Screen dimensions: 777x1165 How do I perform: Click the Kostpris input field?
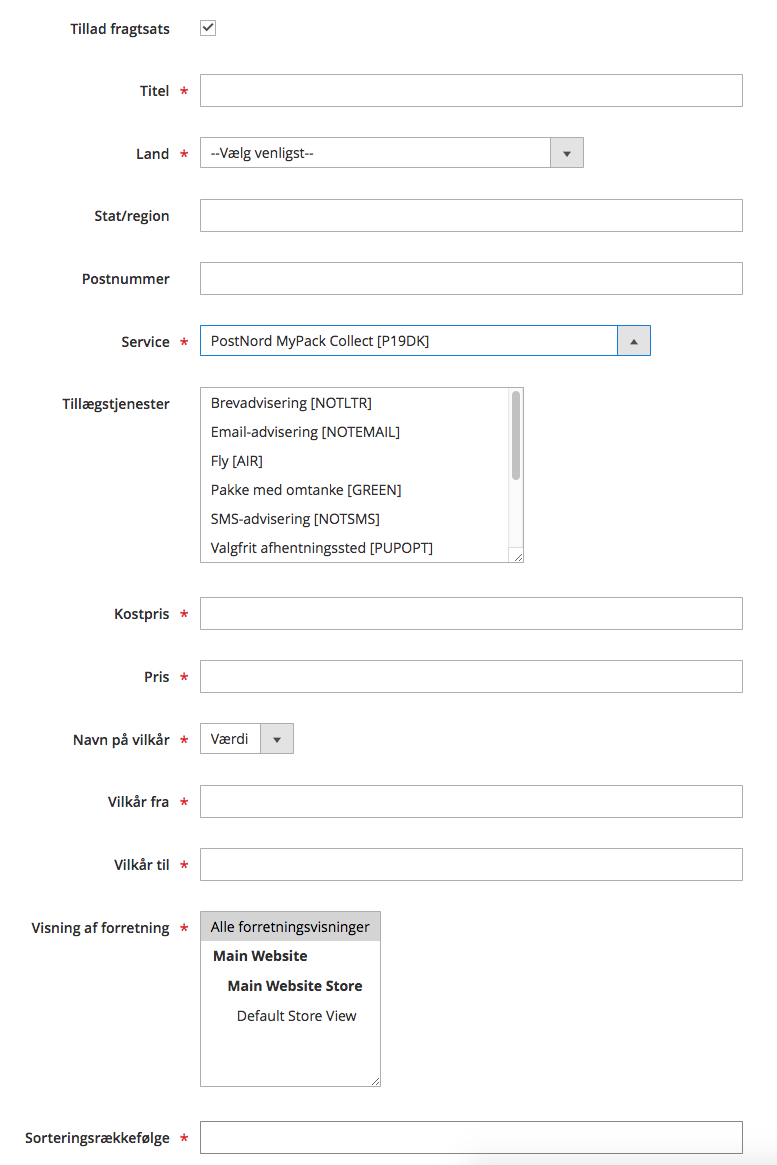(x=471, y=613)
